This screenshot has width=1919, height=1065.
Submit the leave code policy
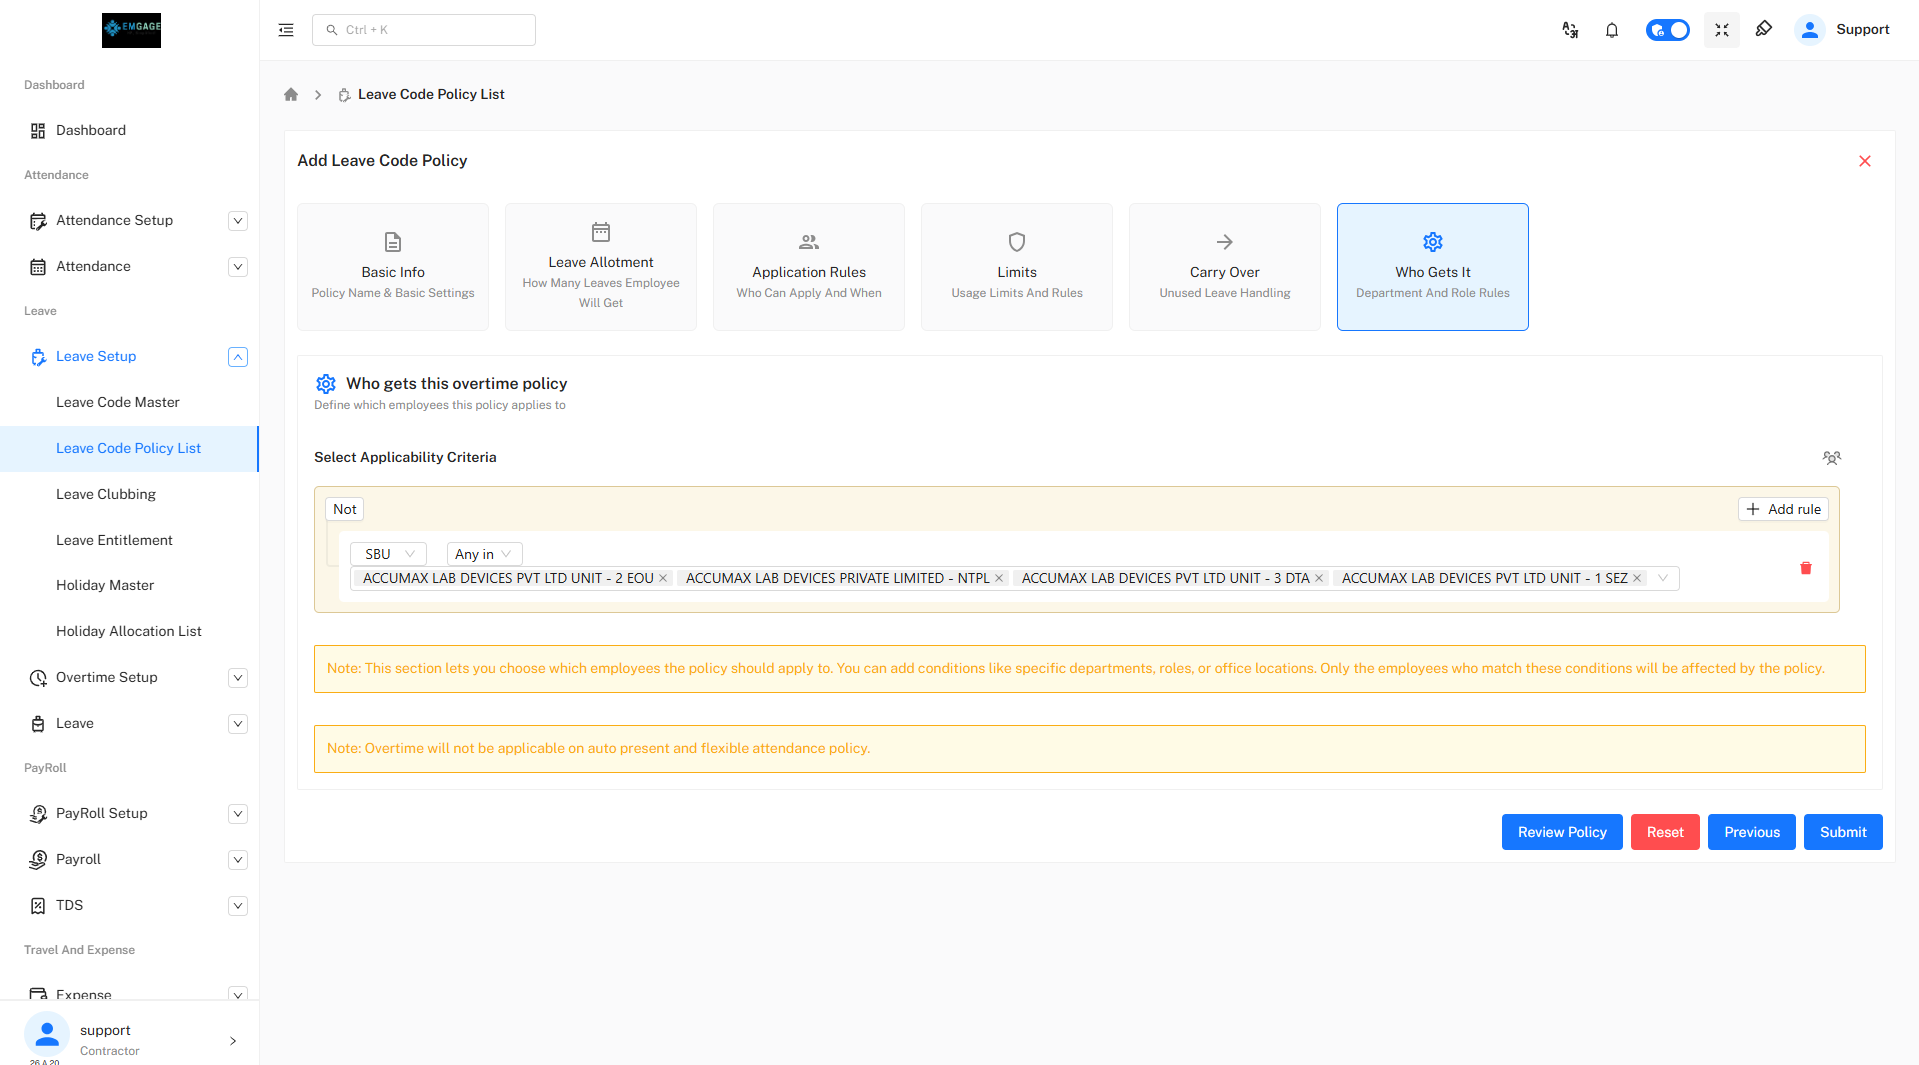[x=1843, y=832]
